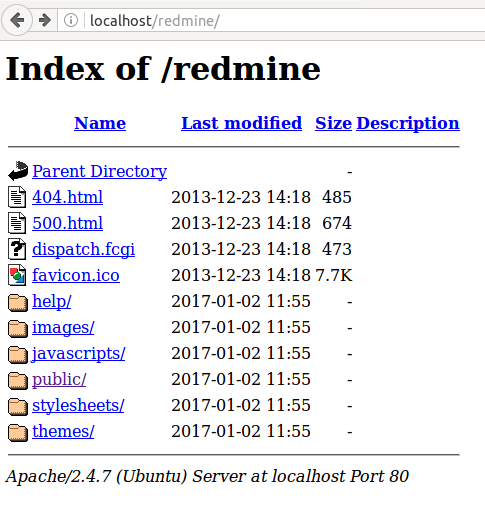Browse into the javascripts/ directory

click(78, 354)
